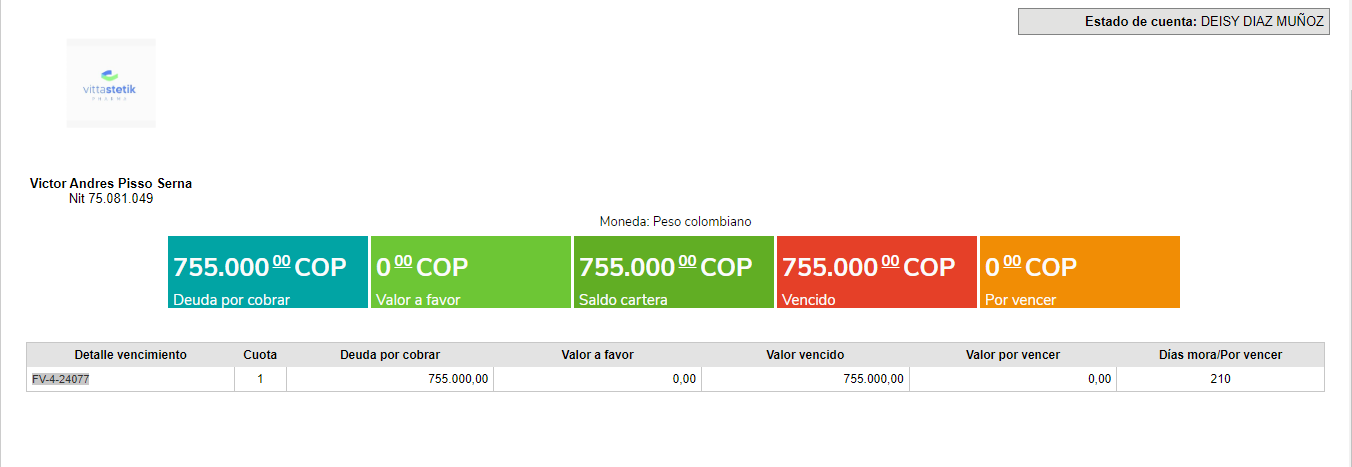Click the red Vencido summary card
Screen dimensions: 1352x467
point(877,272)
